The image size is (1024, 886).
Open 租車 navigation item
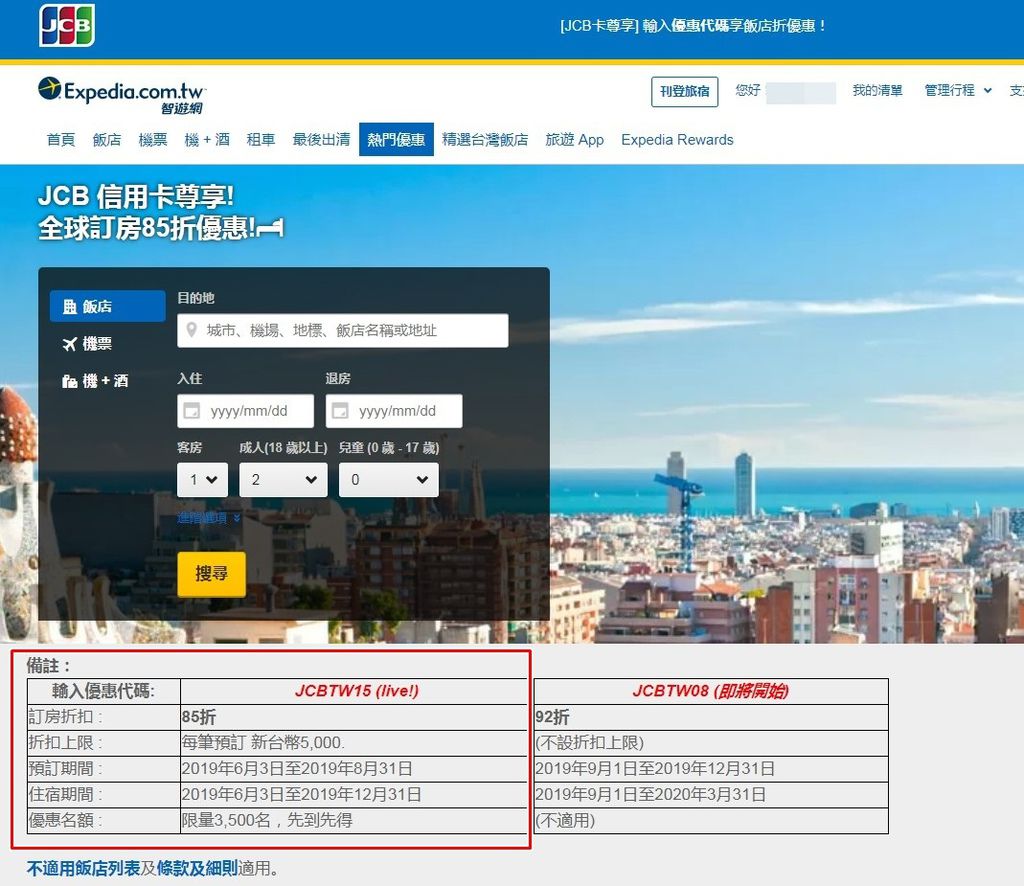tap(261, 140)
